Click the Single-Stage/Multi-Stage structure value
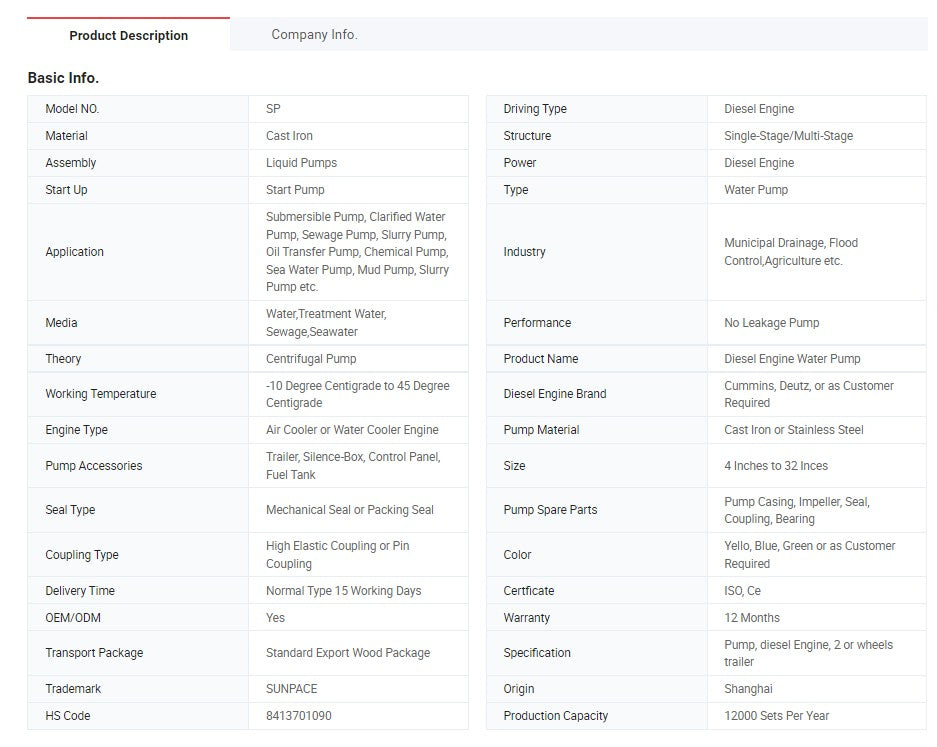 [x=788, y=136]
